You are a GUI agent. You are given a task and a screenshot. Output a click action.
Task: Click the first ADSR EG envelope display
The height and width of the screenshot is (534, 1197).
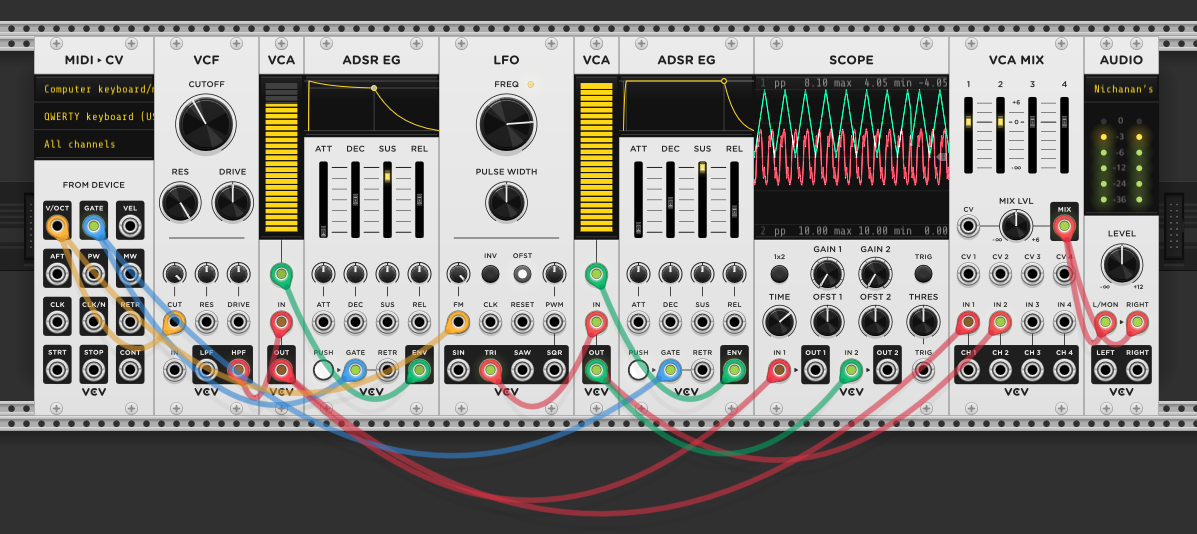point(372,106)
